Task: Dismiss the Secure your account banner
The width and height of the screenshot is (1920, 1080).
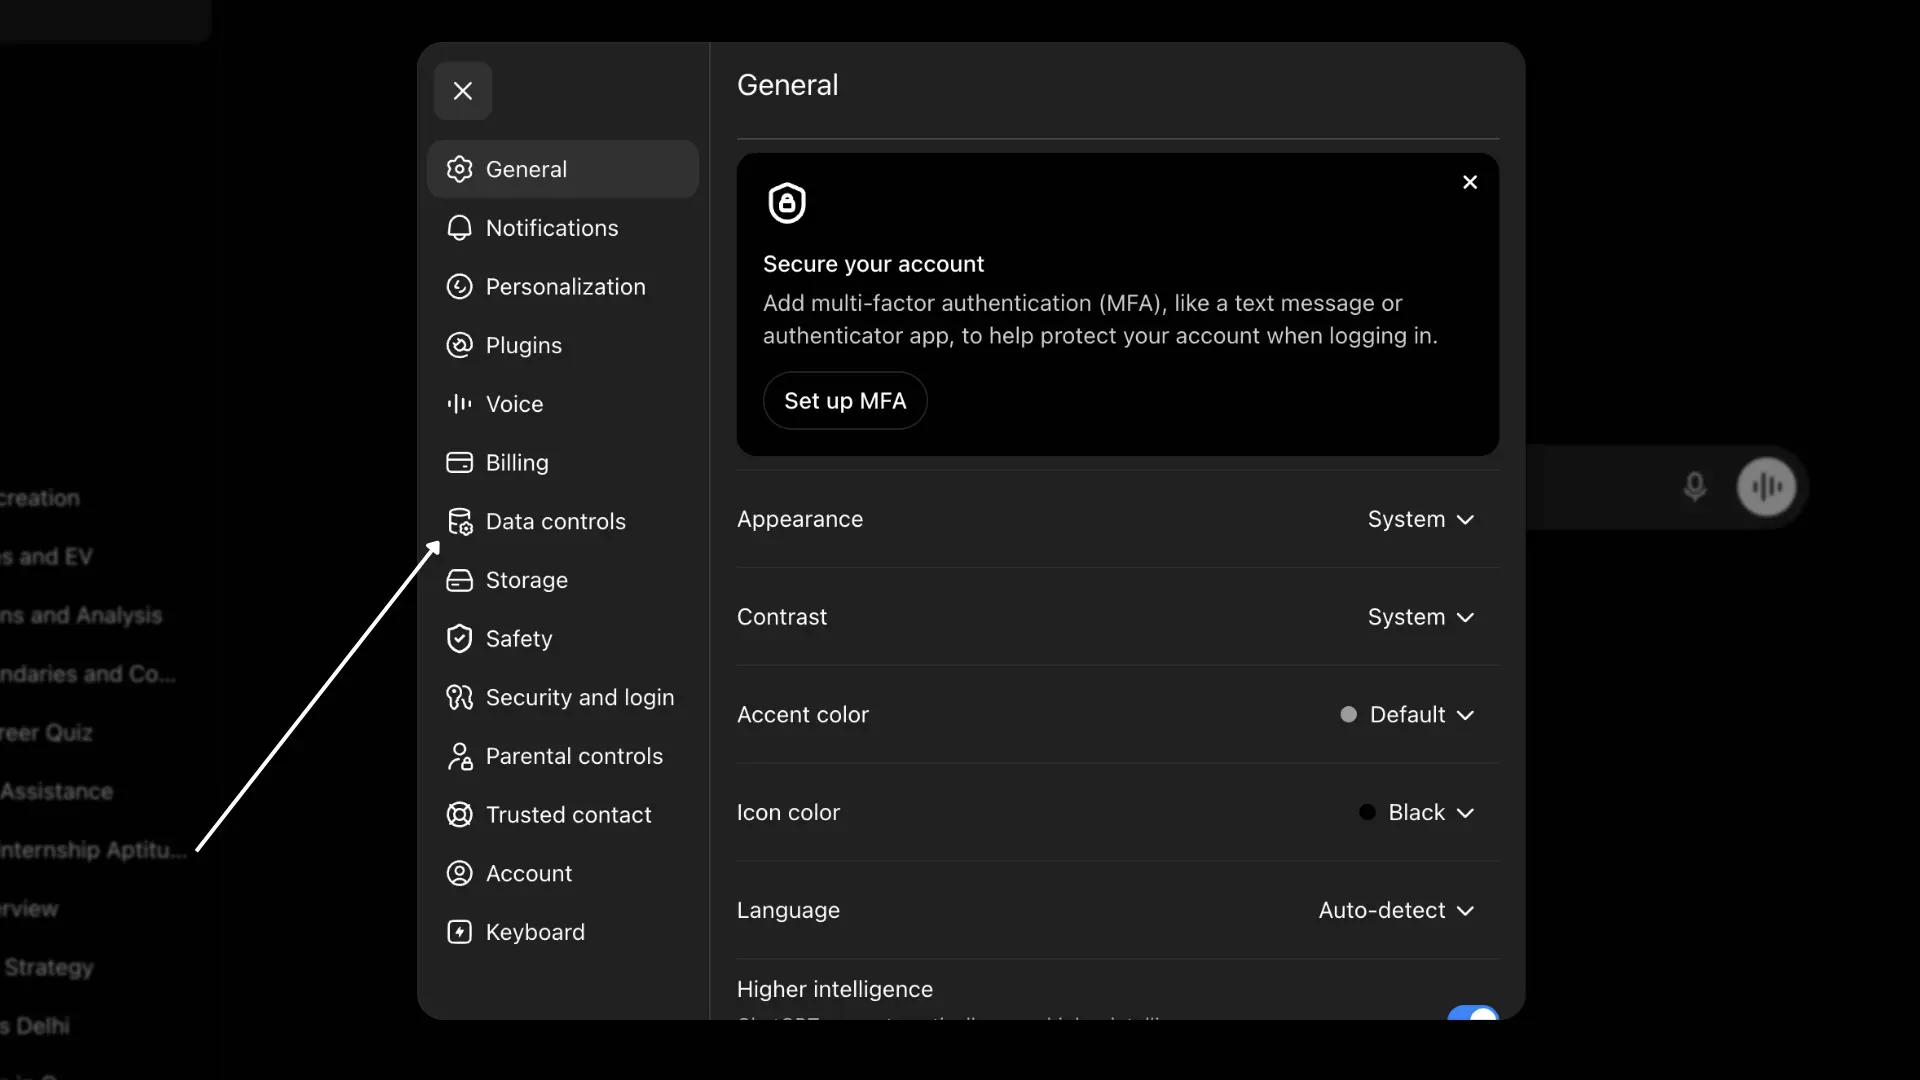Action: [x=1470, y=182]
